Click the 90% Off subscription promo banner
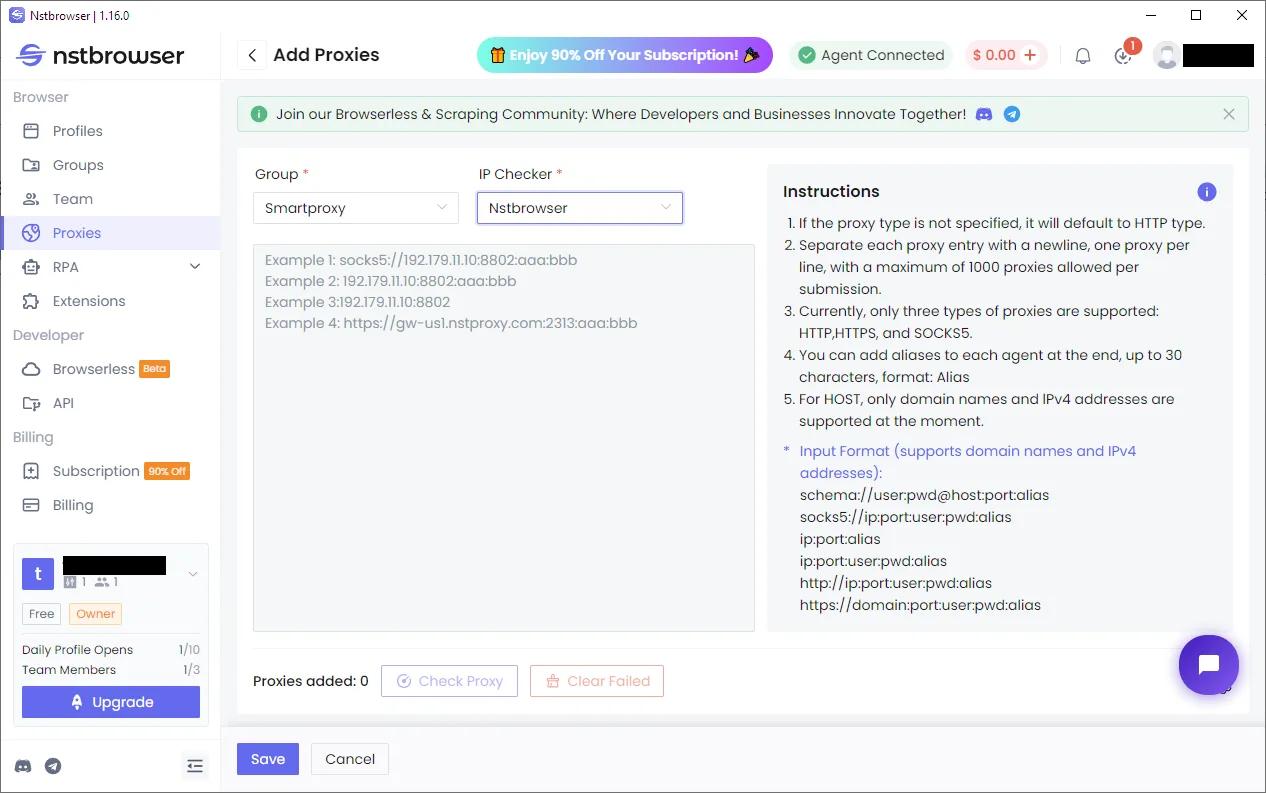 tap(625, 55)
